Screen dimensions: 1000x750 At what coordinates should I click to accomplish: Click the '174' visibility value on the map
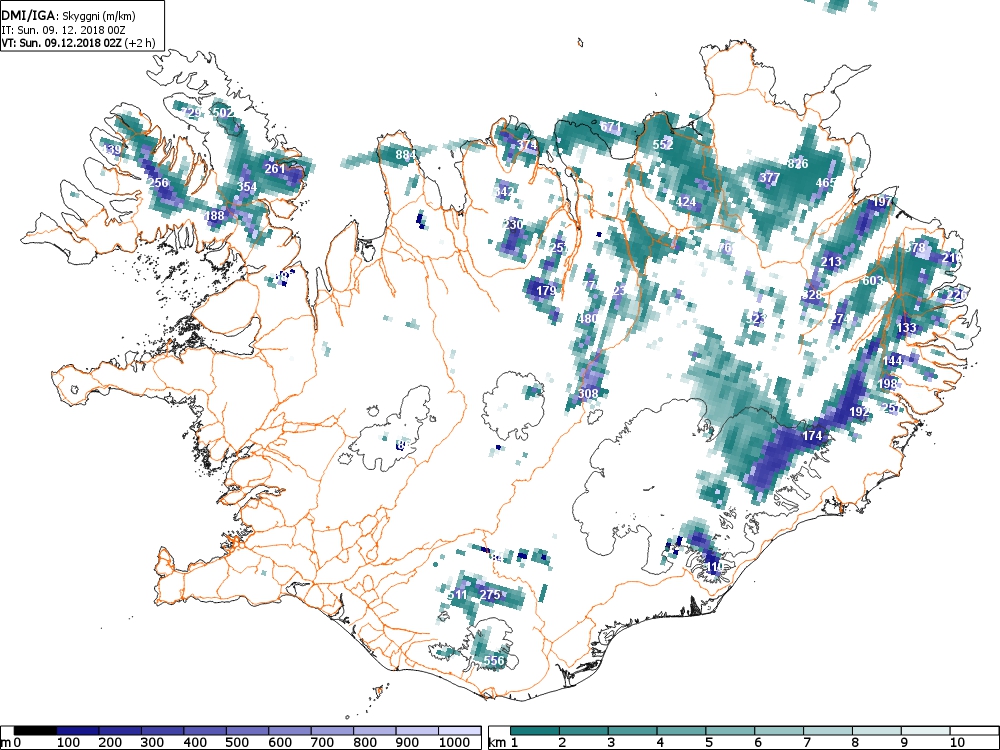point(812,436)
